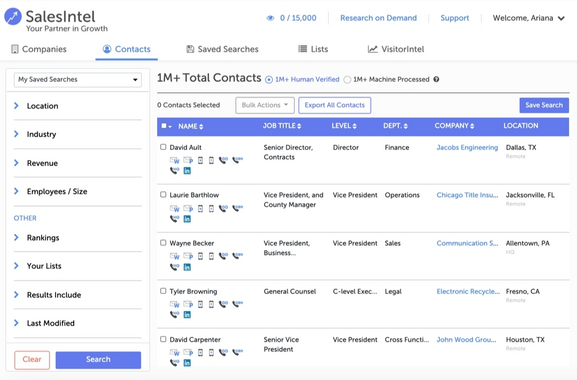
Task: Open the My Saved Searches dropdown
Action: coord(78,79)
